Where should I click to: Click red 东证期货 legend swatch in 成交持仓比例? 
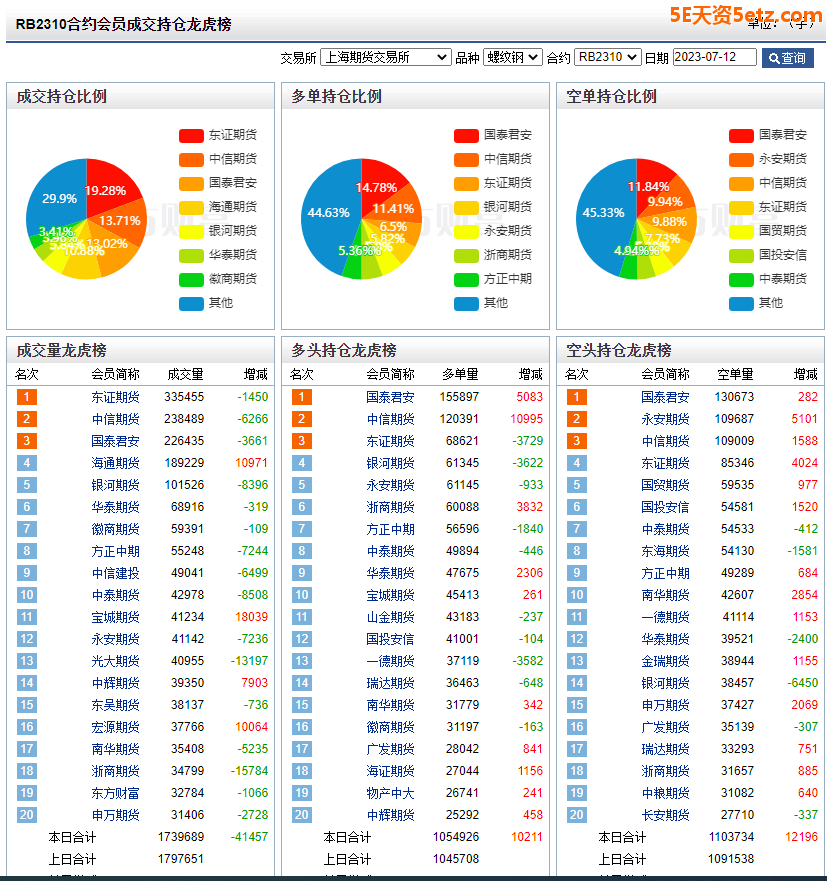pos(191,135)
